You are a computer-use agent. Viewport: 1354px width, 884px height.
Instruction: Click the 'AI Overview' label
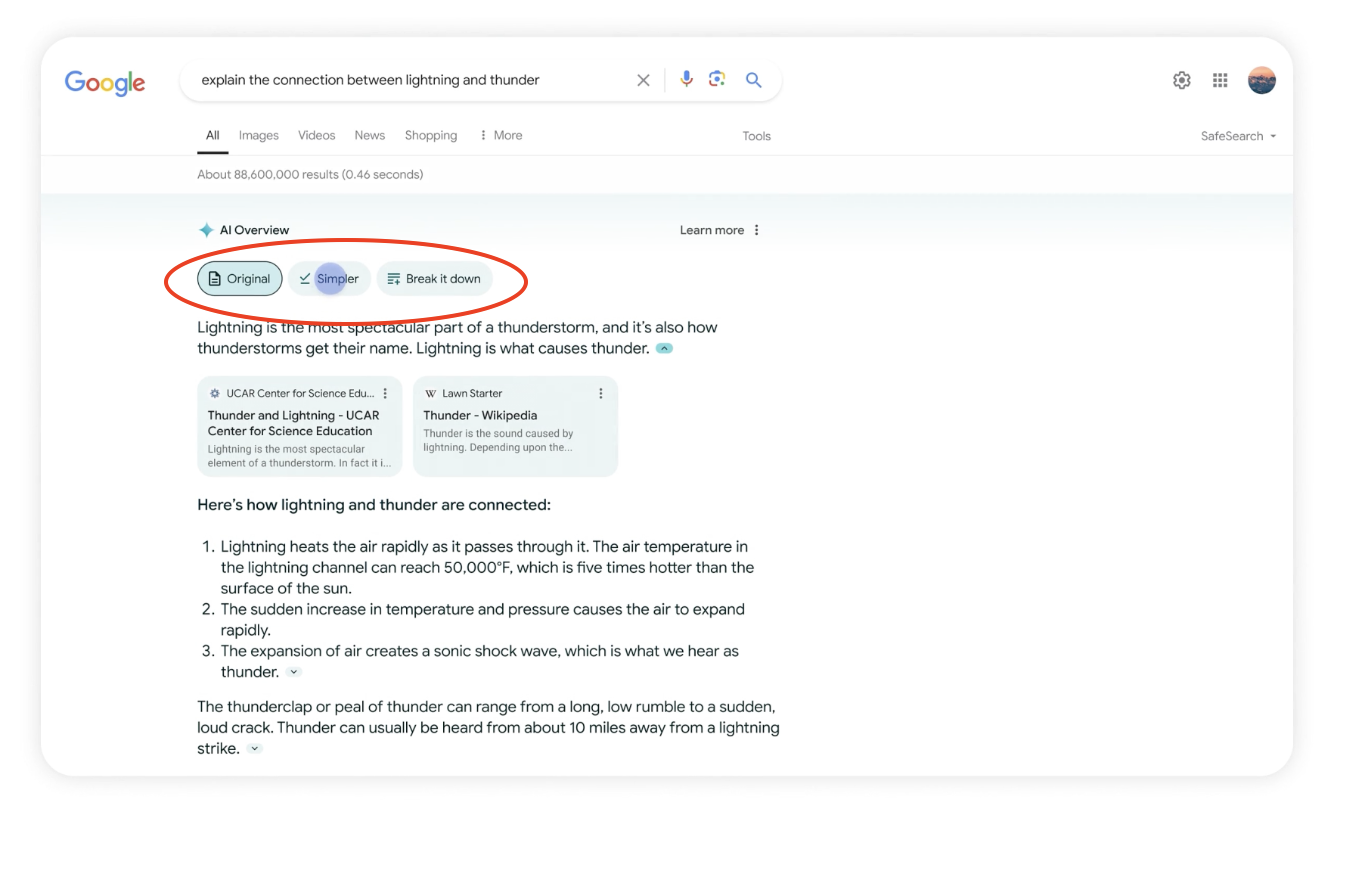pos(254,230)
